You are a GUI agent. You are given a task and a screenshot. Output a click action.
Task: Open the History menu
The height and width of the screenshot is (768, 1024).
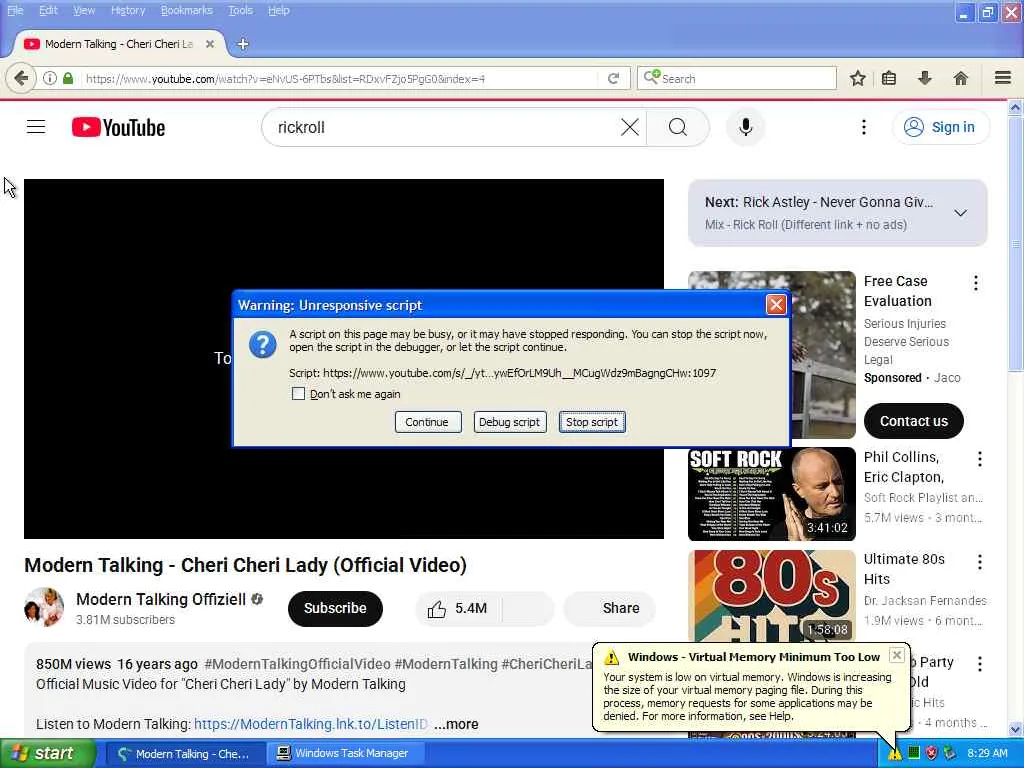[x=128, y=10]
